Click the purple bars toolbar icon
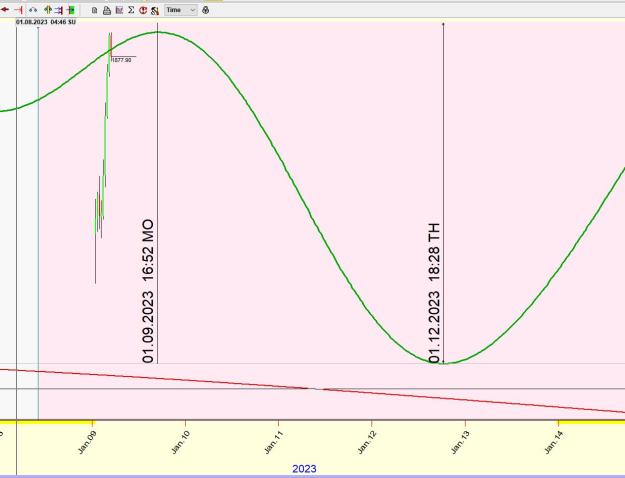The image size is (625, 478). coord(59,10)
